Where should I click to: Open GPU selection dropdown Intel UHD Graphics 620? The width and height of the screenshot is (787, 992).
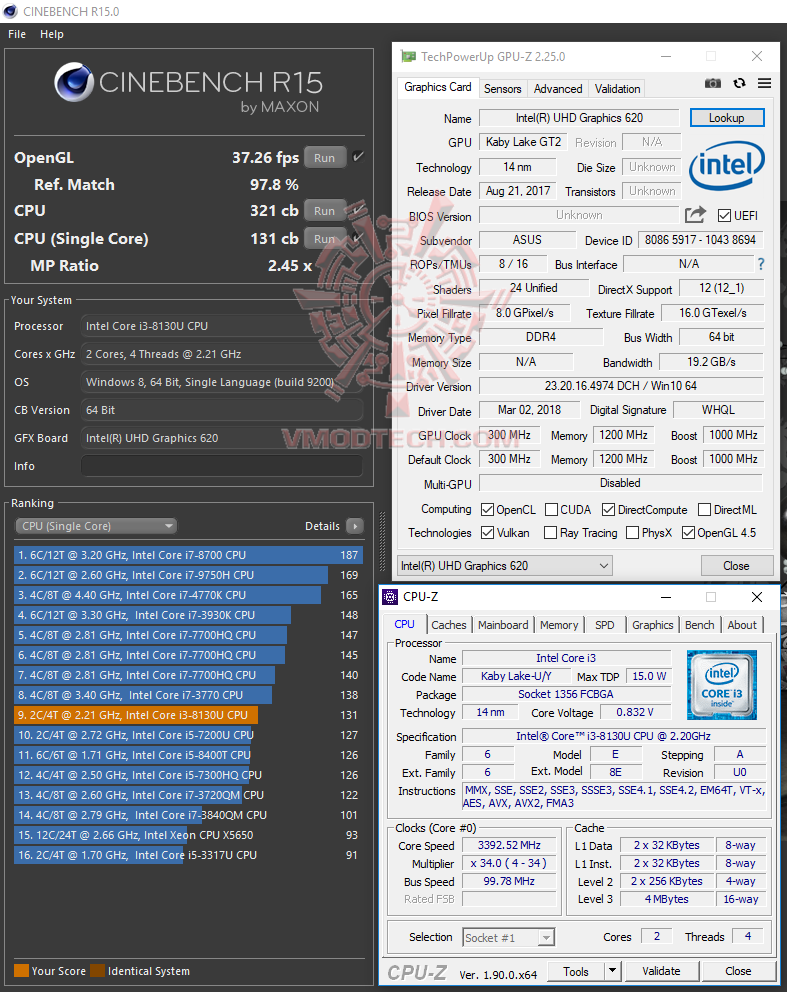504,566
